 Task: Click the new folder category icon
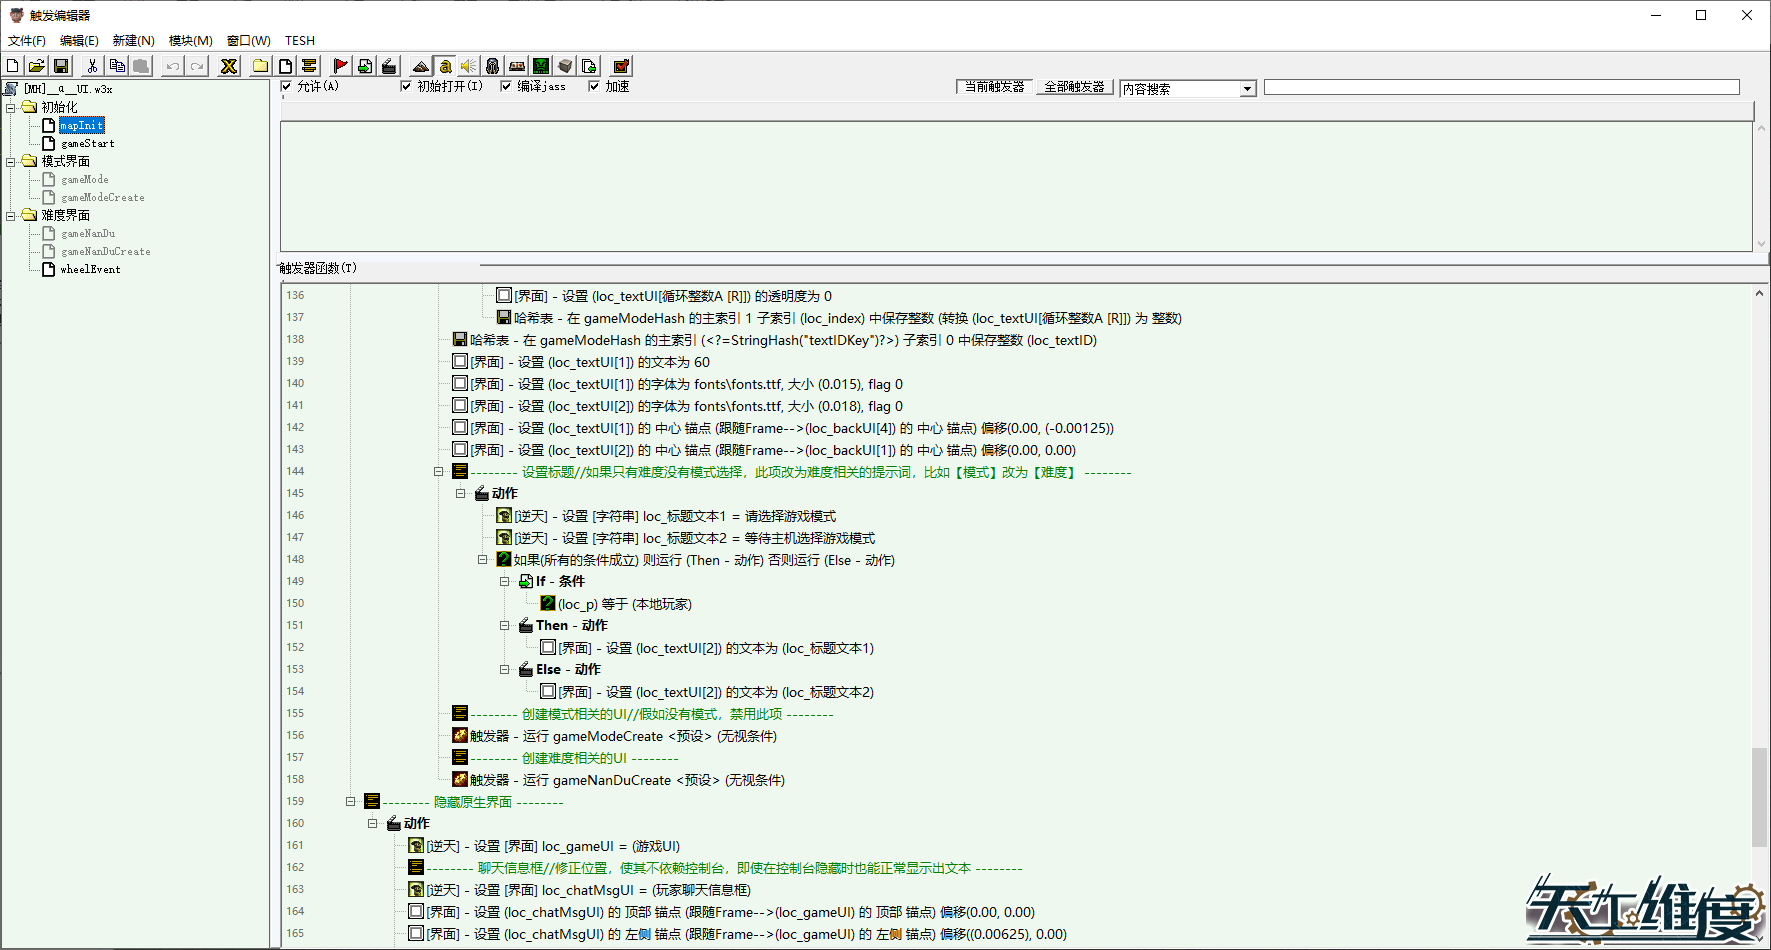[x=261, y=66]
